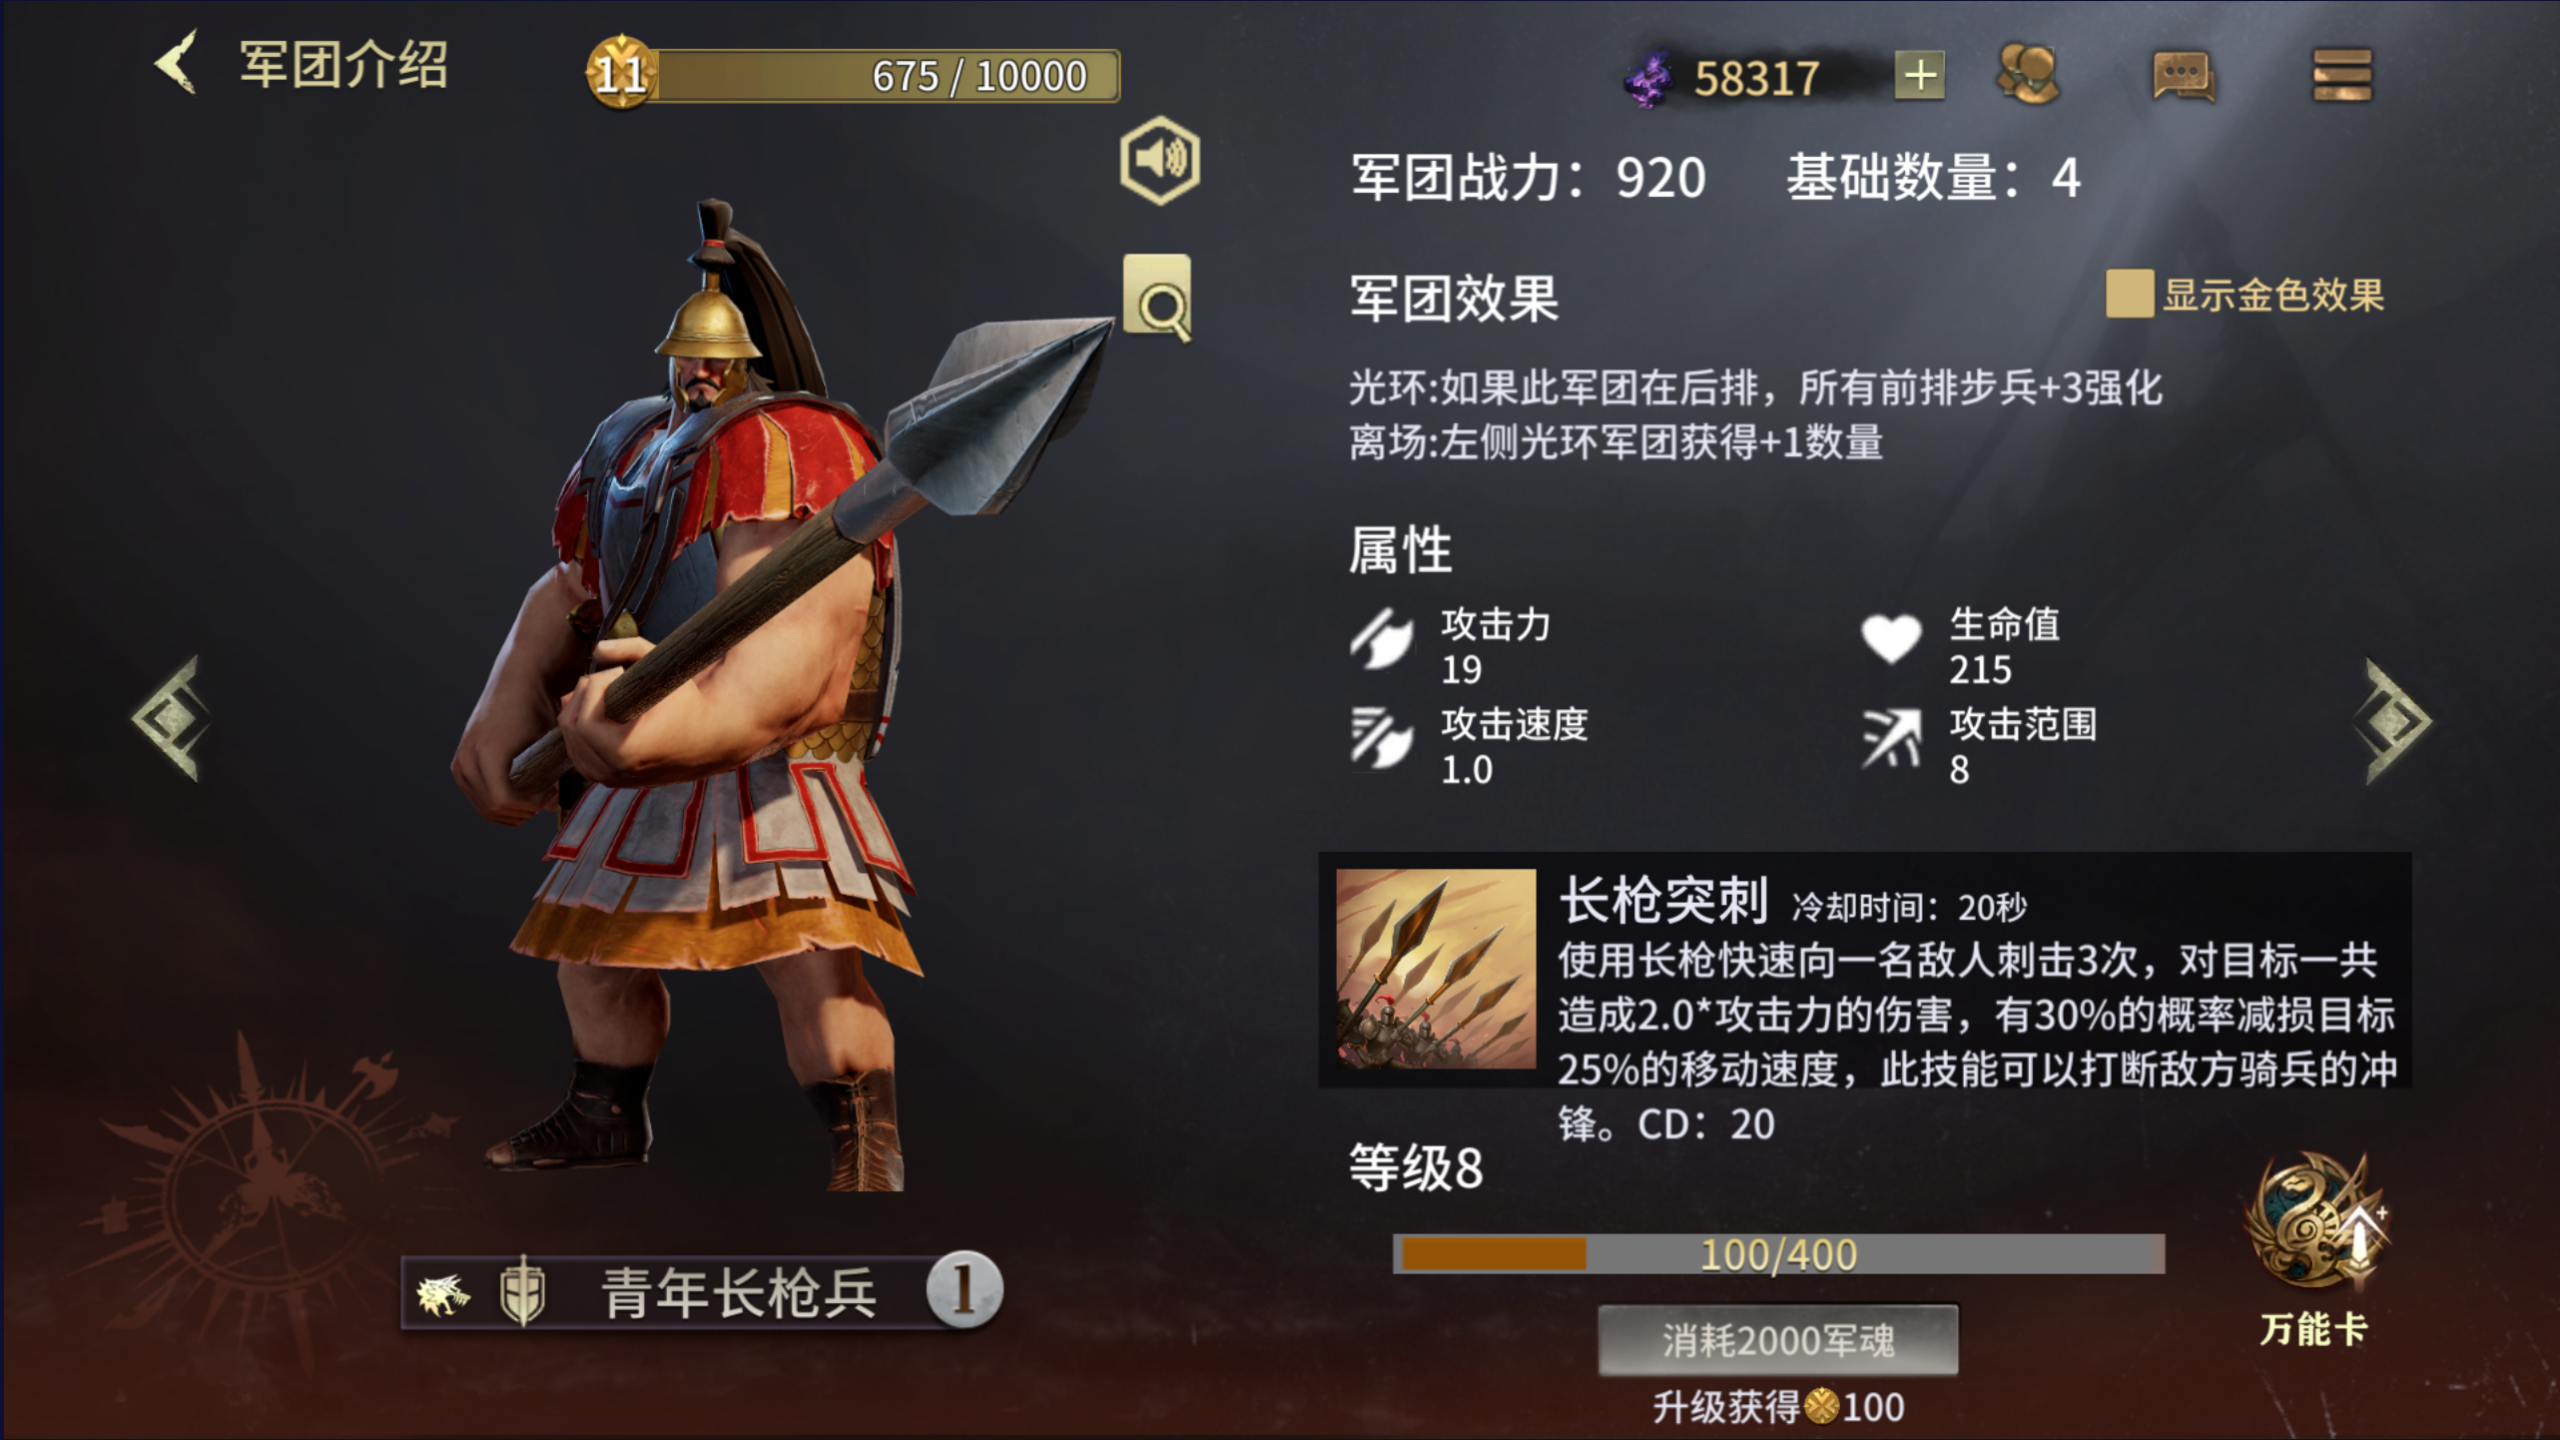The height and width of the screenshot is (1440, 2560).
Task: Tap the player level 11 badge
Action: tap(620, 73)
